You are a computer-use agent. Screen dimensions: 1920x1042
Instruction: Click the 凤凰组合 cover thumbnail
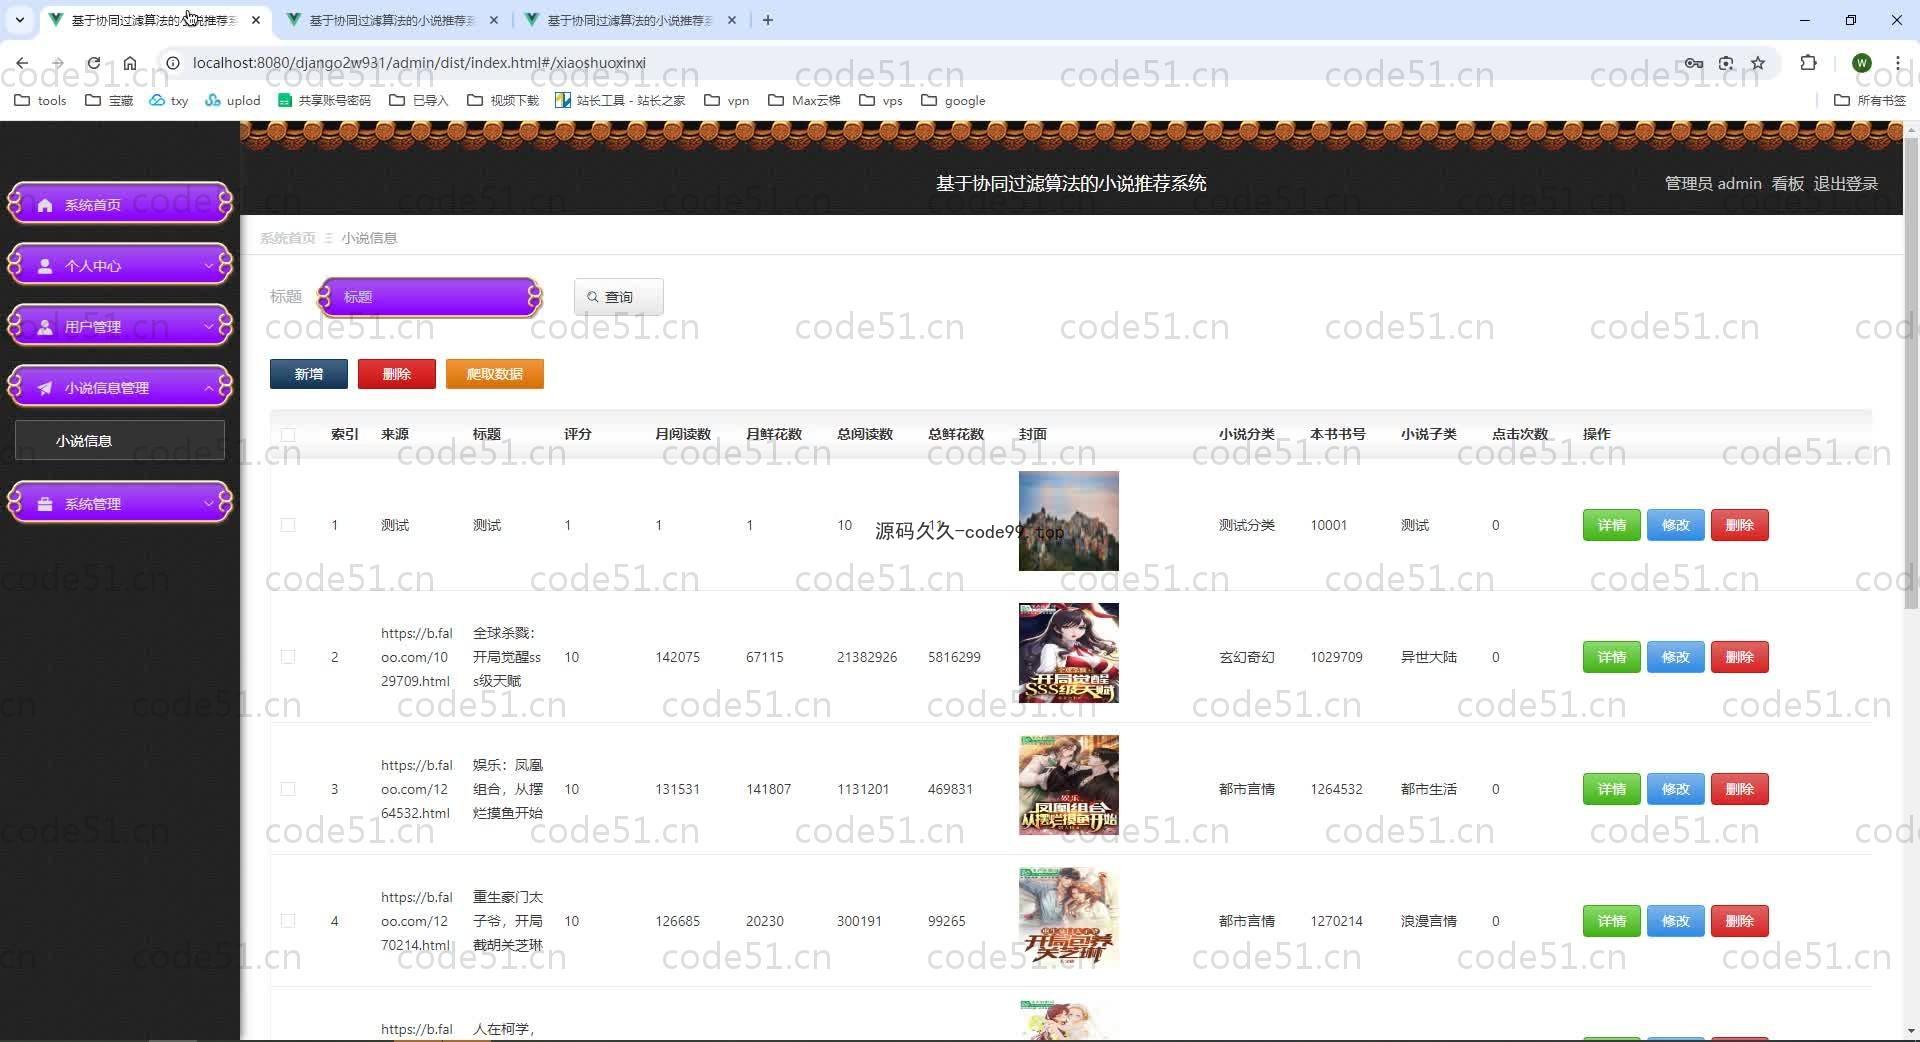pyautogui.click(x=1068, y=785)
